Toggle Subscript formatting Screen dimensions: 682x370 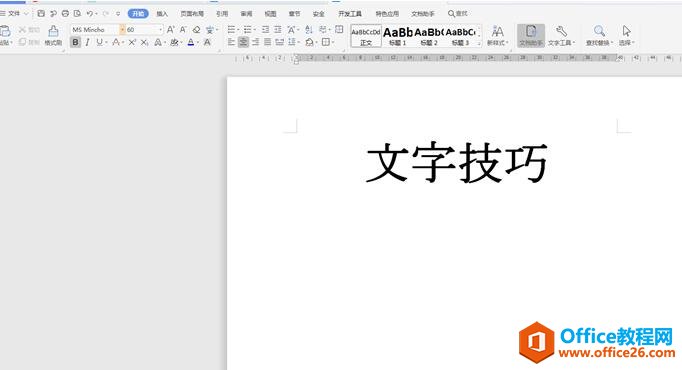144,42
